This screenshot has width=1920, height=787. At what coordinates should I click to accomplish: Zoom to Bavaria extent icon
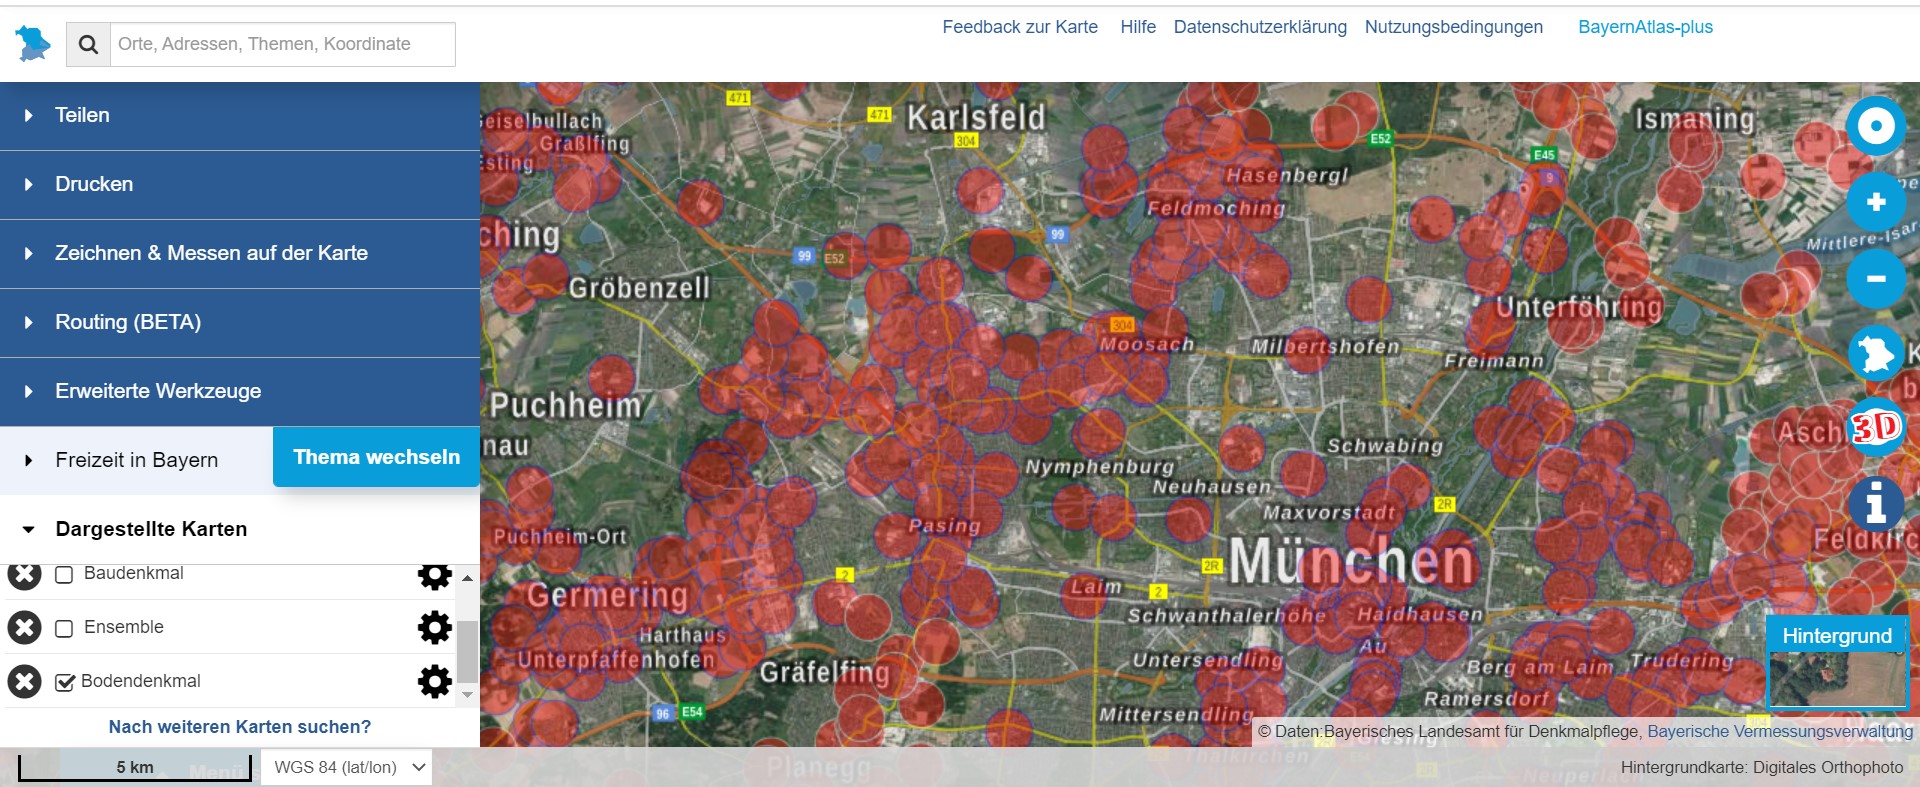coord(1876,353)
